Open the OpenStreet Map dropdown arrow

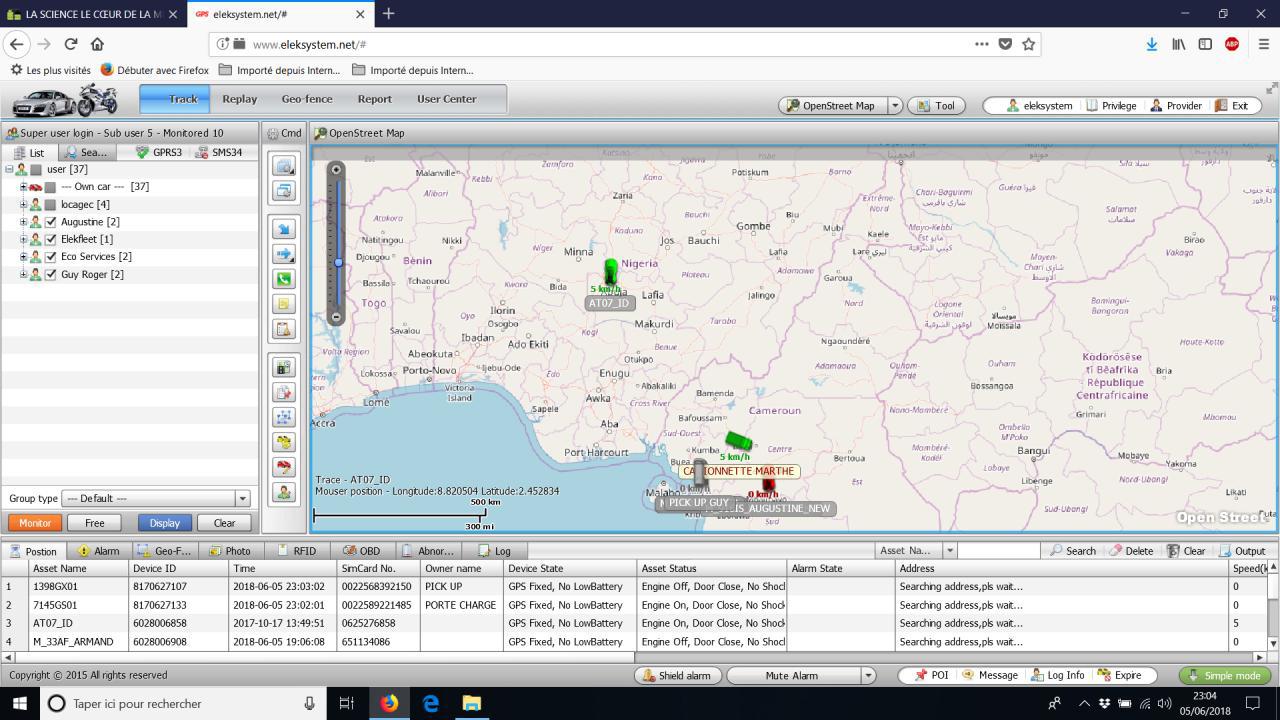(895, 106)
